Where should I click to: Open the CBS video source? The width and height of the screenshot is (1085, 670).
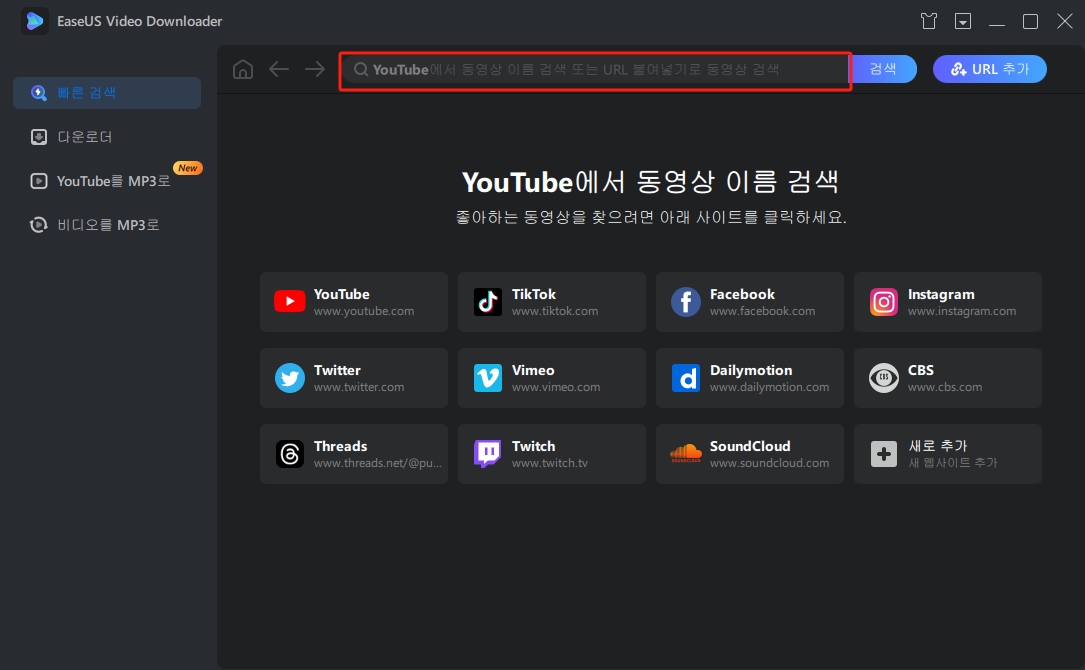coord(947,378)
